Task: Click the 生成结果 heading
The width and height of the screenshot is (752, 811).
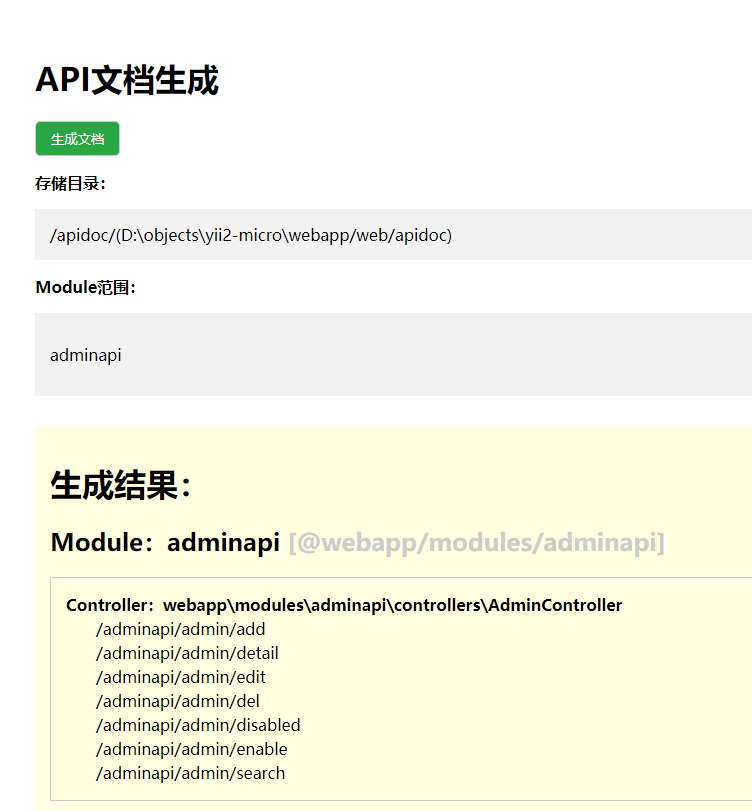Action: point(120,486)
